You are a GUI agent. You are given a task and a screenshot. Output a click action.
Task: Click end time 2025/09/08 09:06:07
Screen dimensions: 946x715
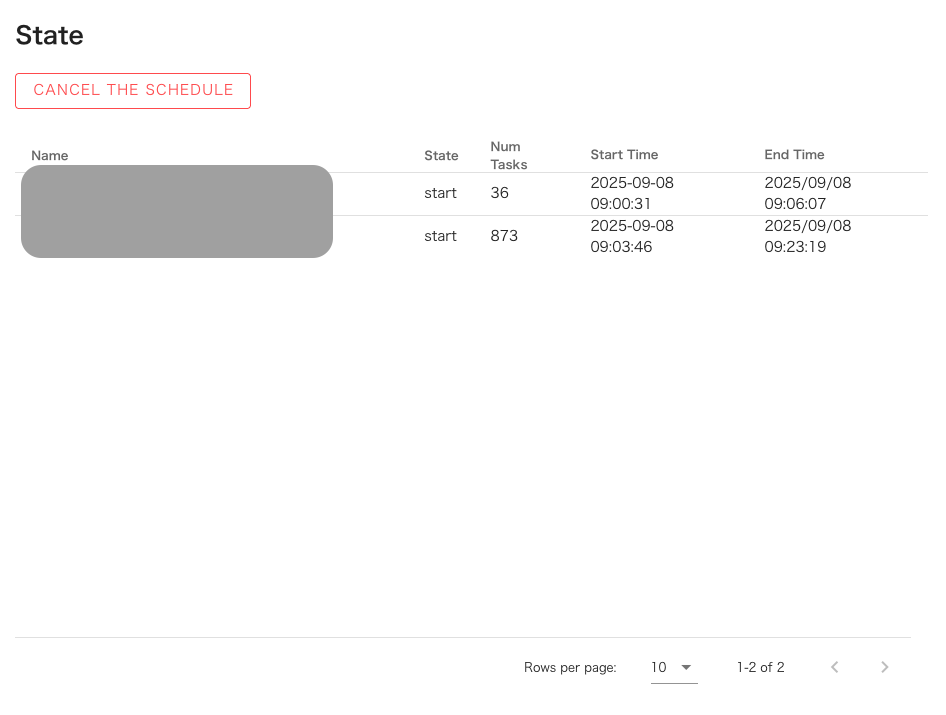807,193
